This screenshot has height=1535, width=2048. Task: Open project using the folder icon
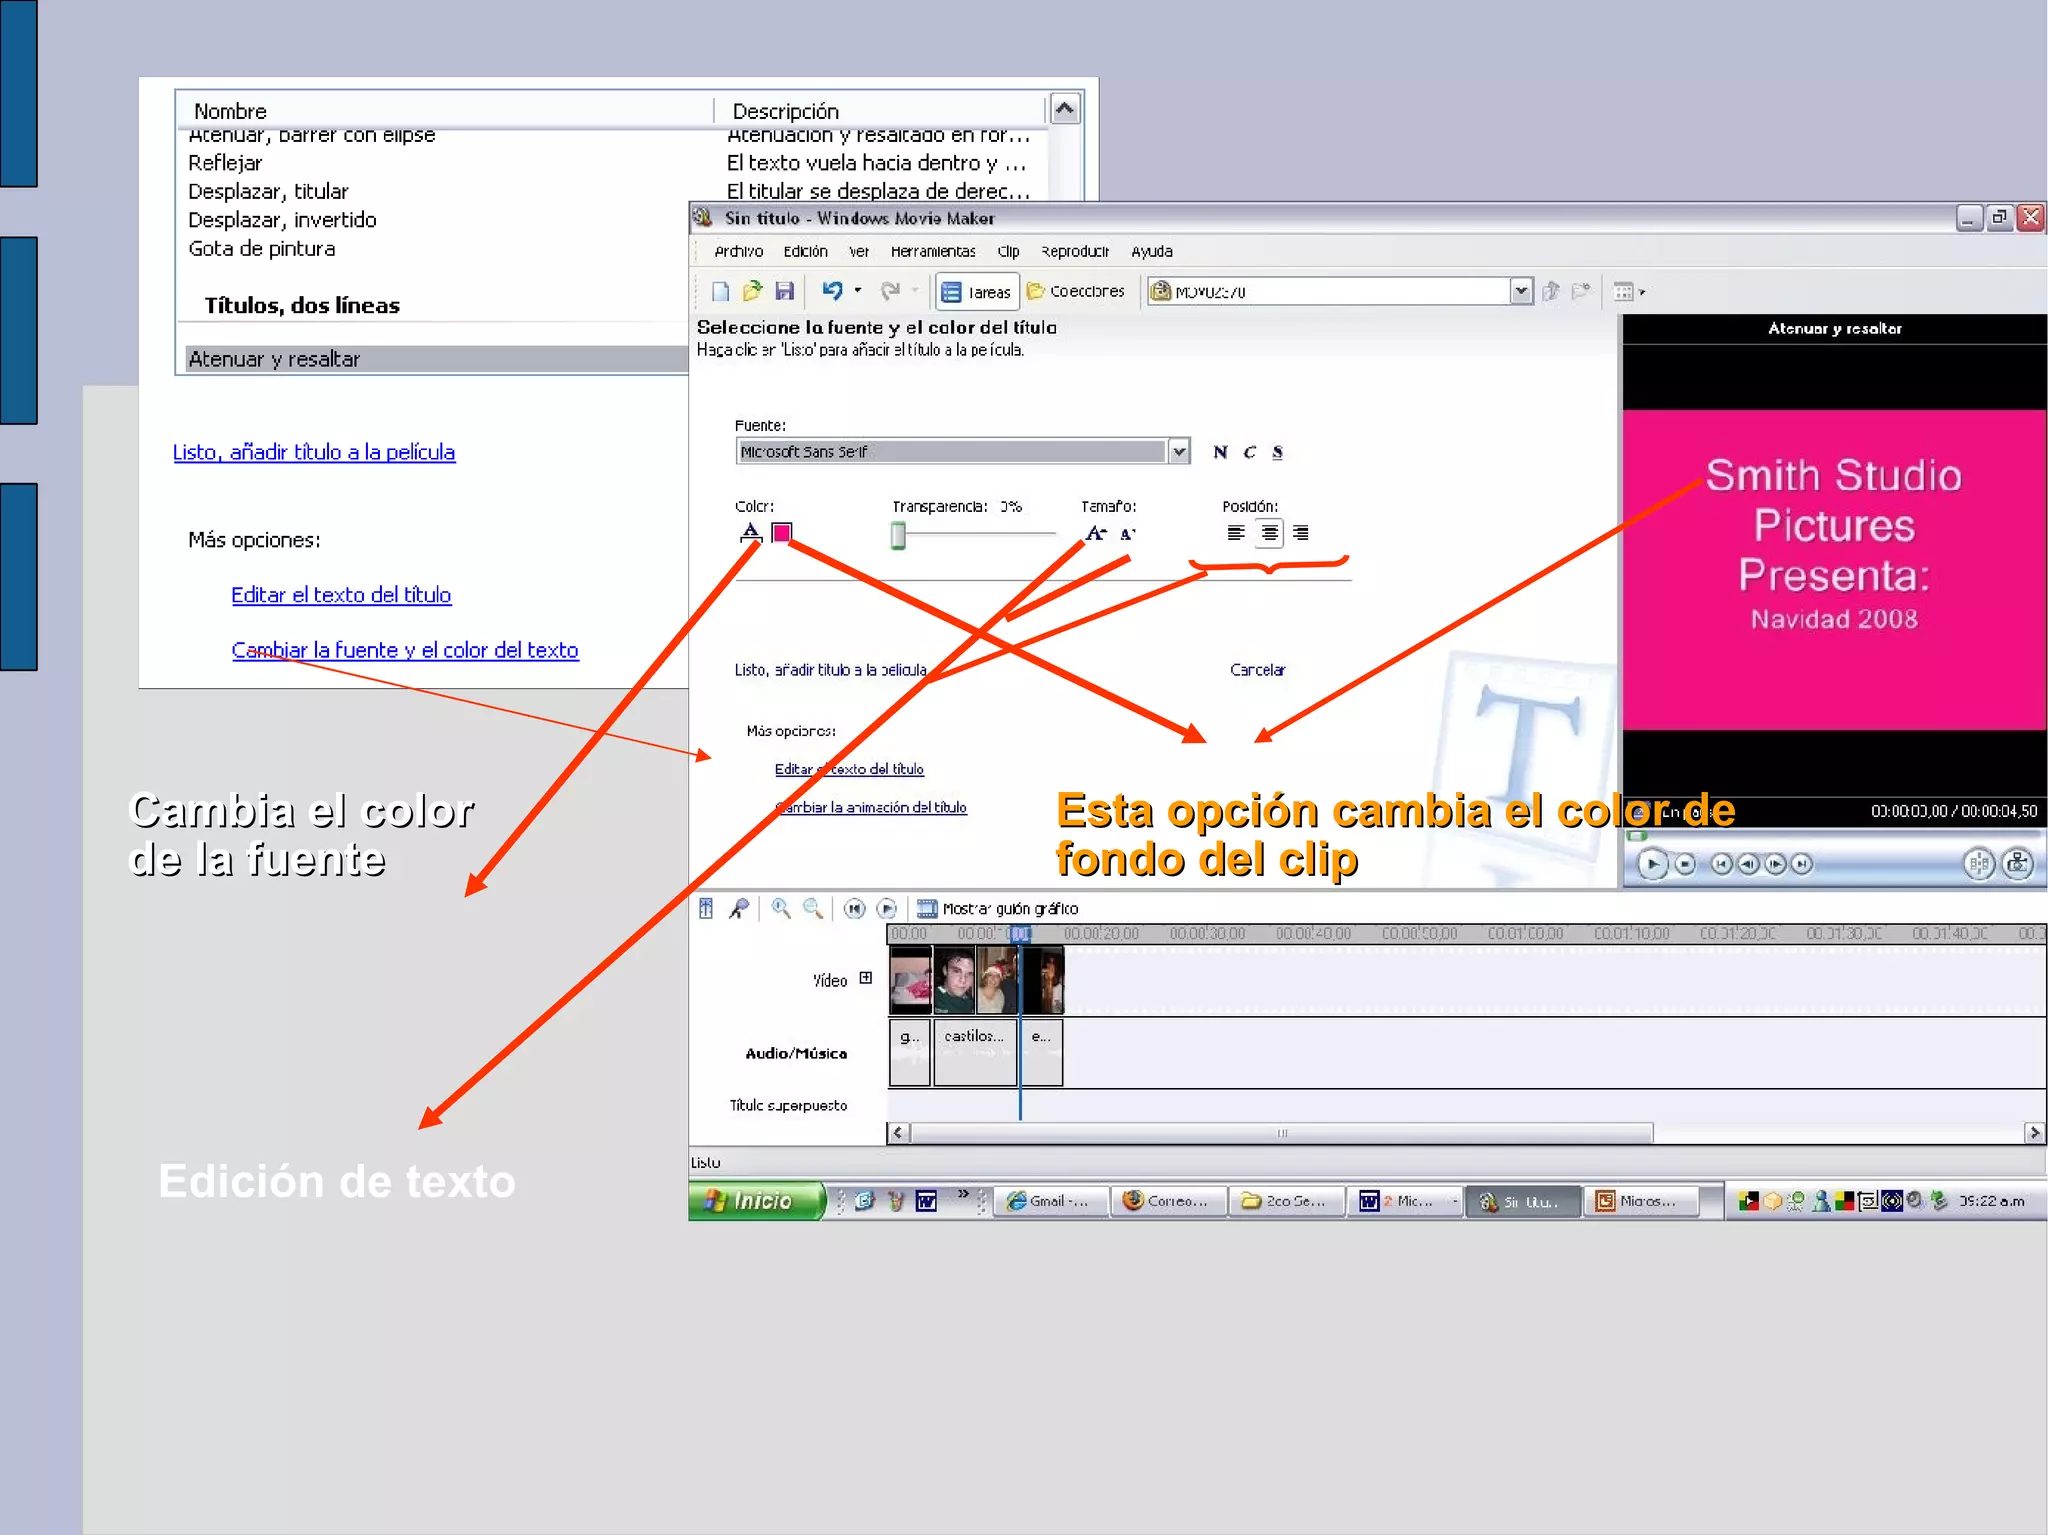pyautogui.click(x=752, y=291)
